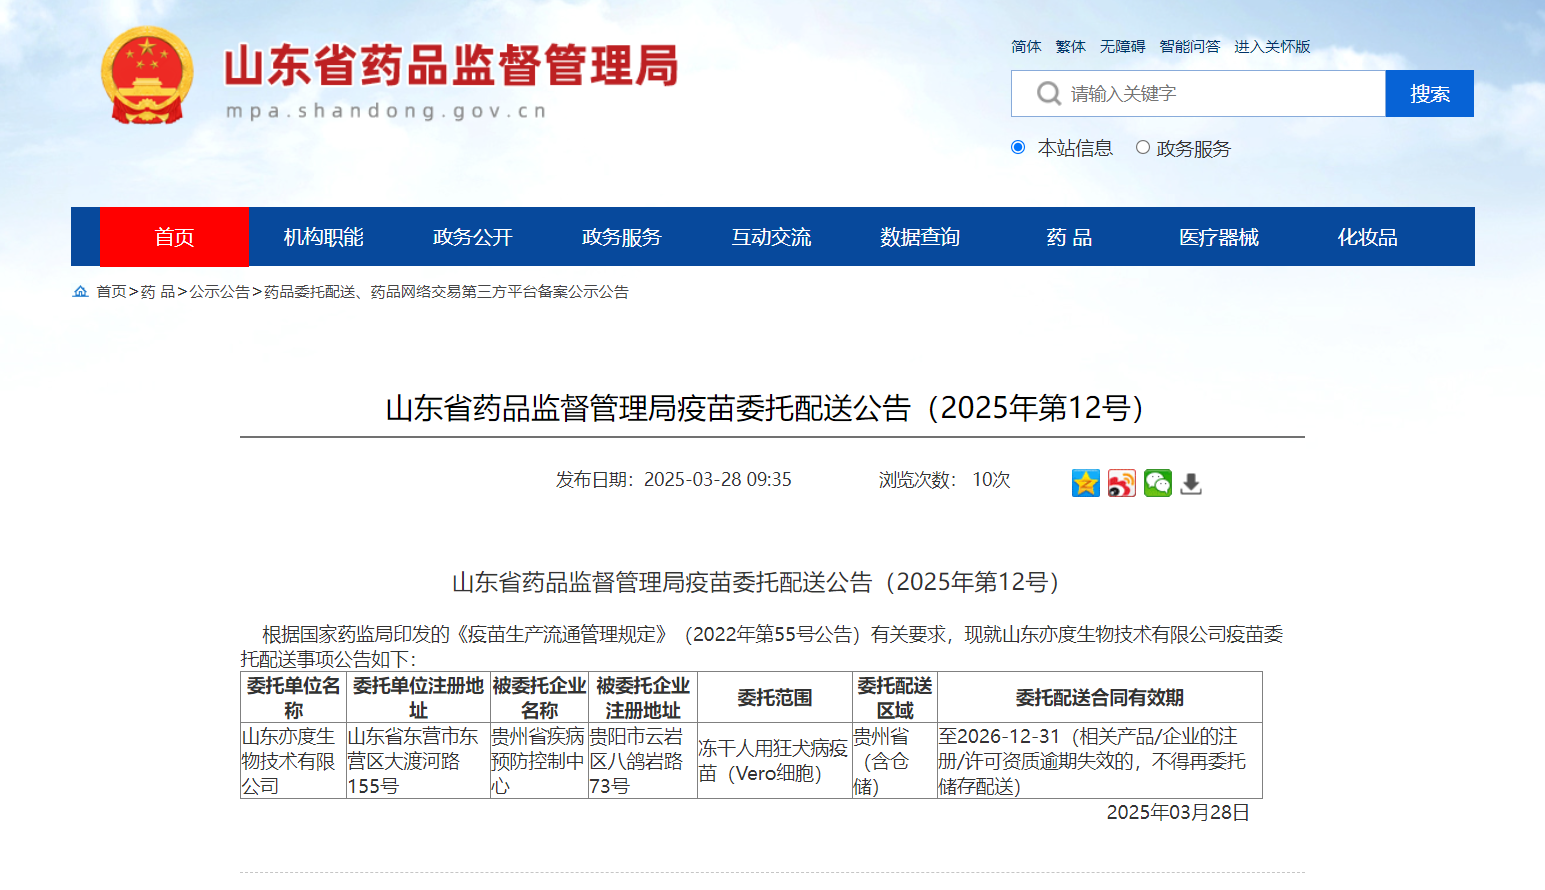Image resolution: width=1545 pixels, height=890 pixels.
Task: Click the magnifier icon in search box
Action: tap(1048, 94)
